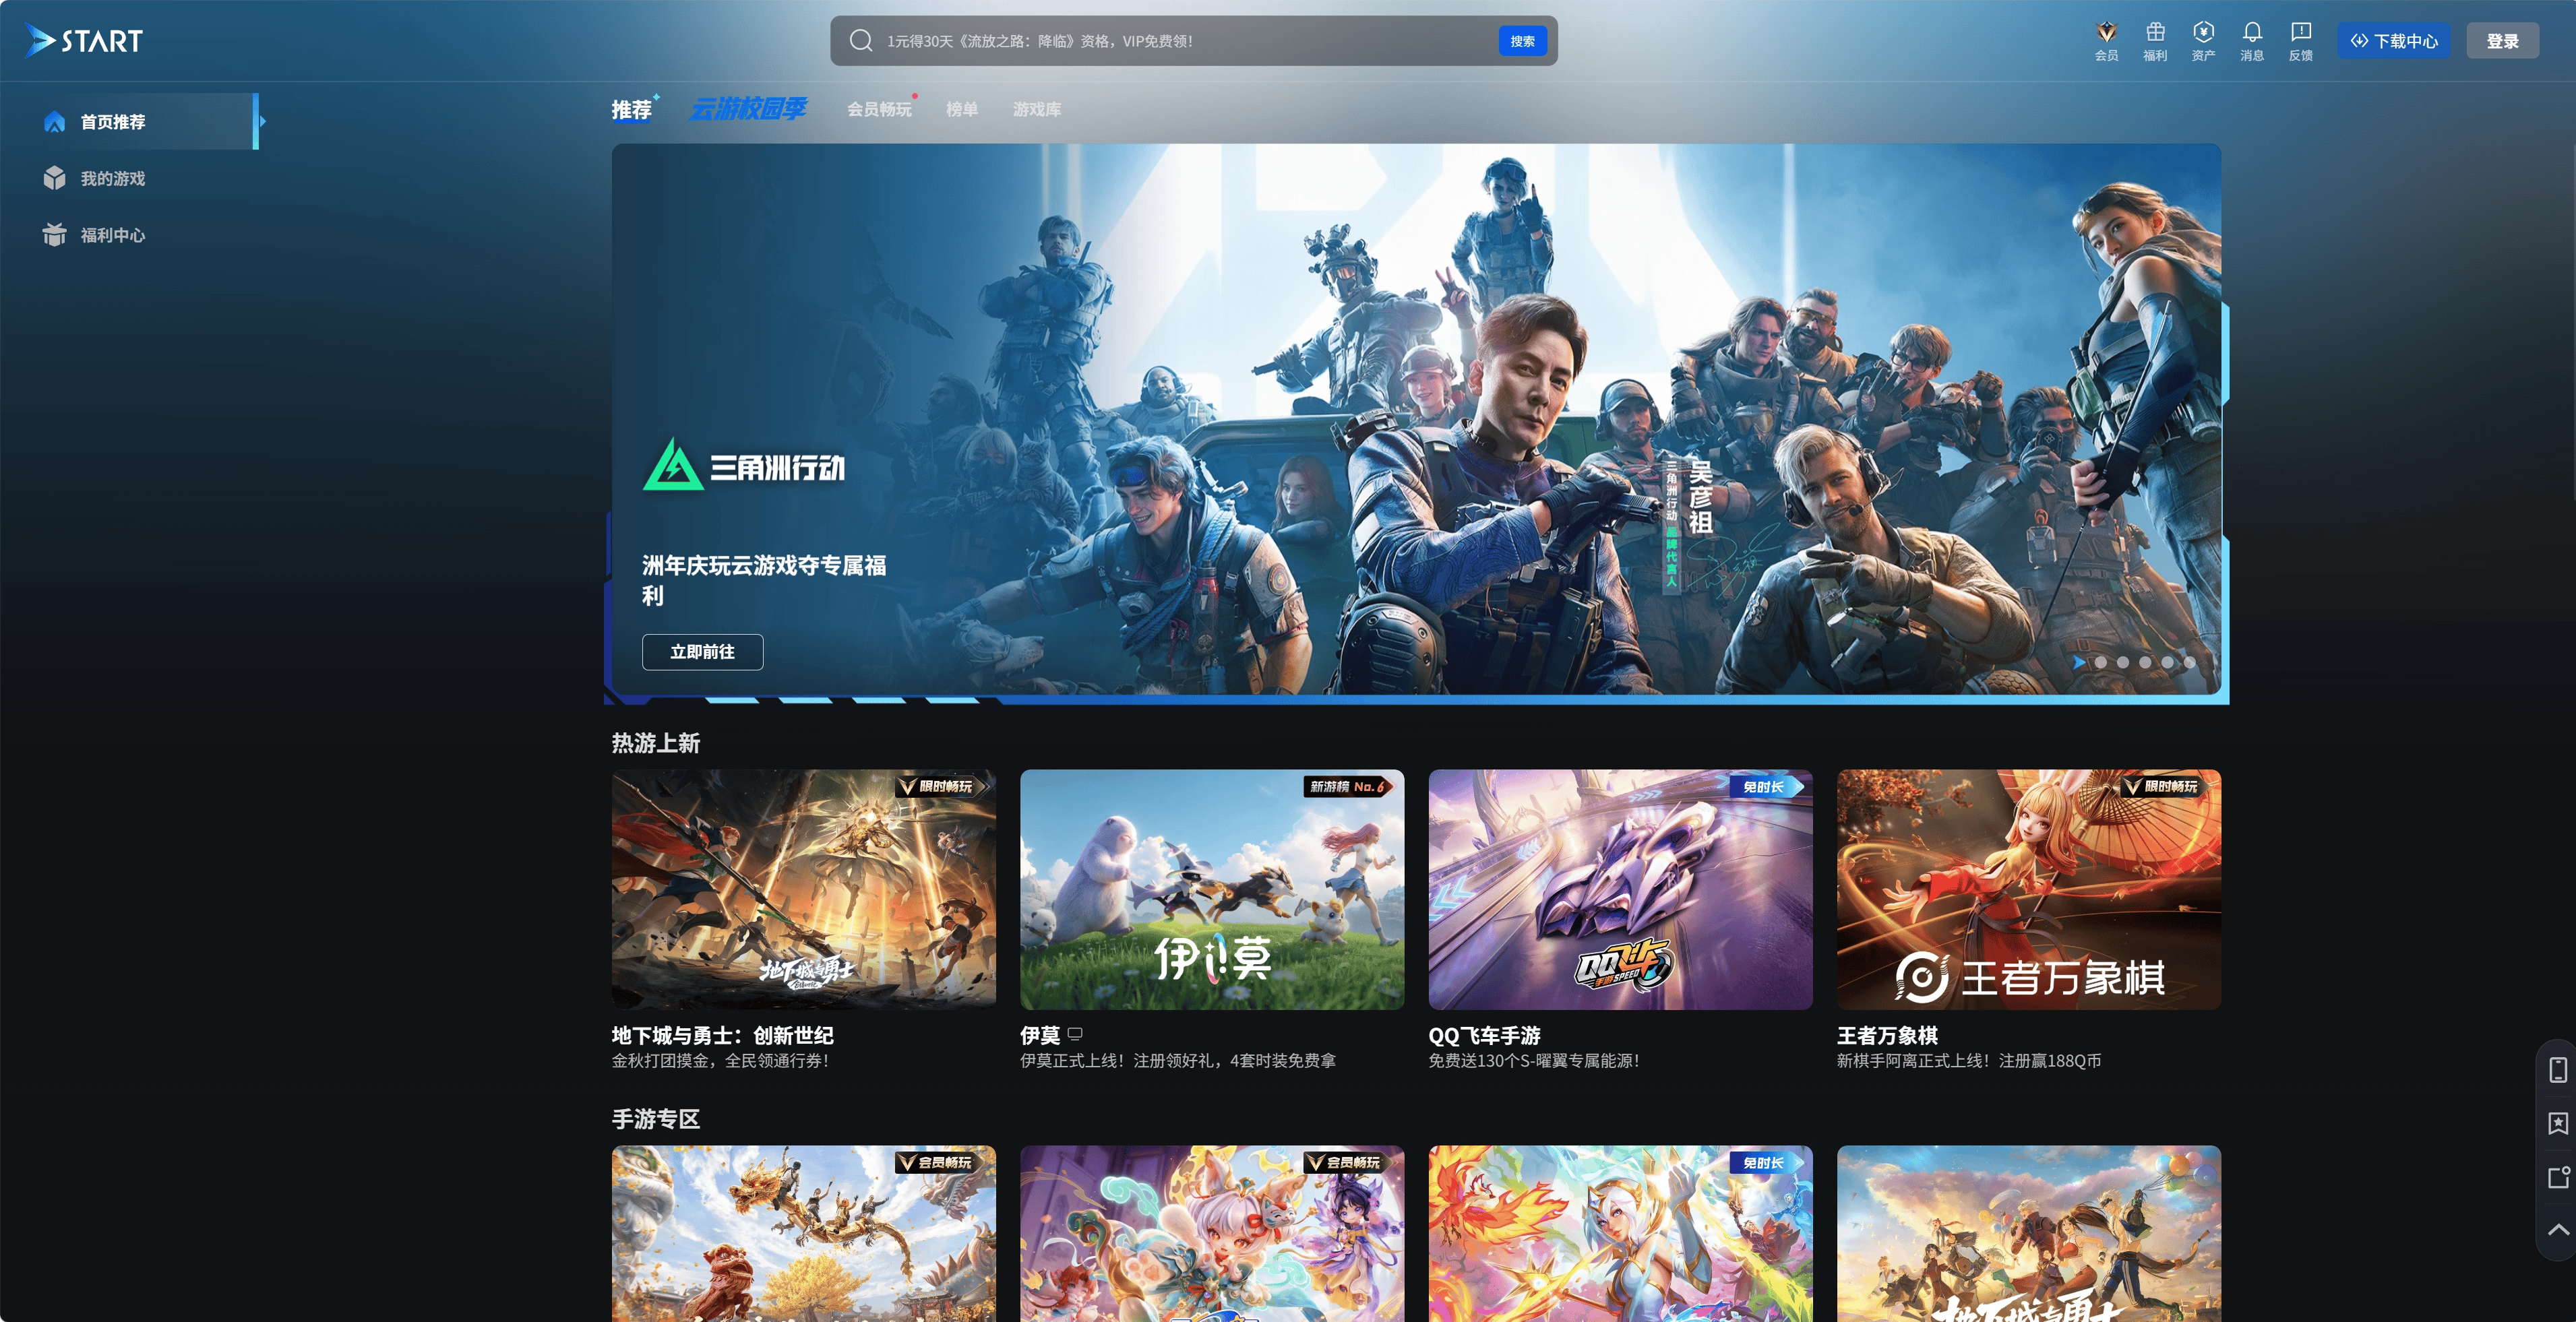2576x1322 pixels.
Task: Click the banner caption 洲年庆玩云游戏夺专属福利
Action: click(x=764, y=580)
